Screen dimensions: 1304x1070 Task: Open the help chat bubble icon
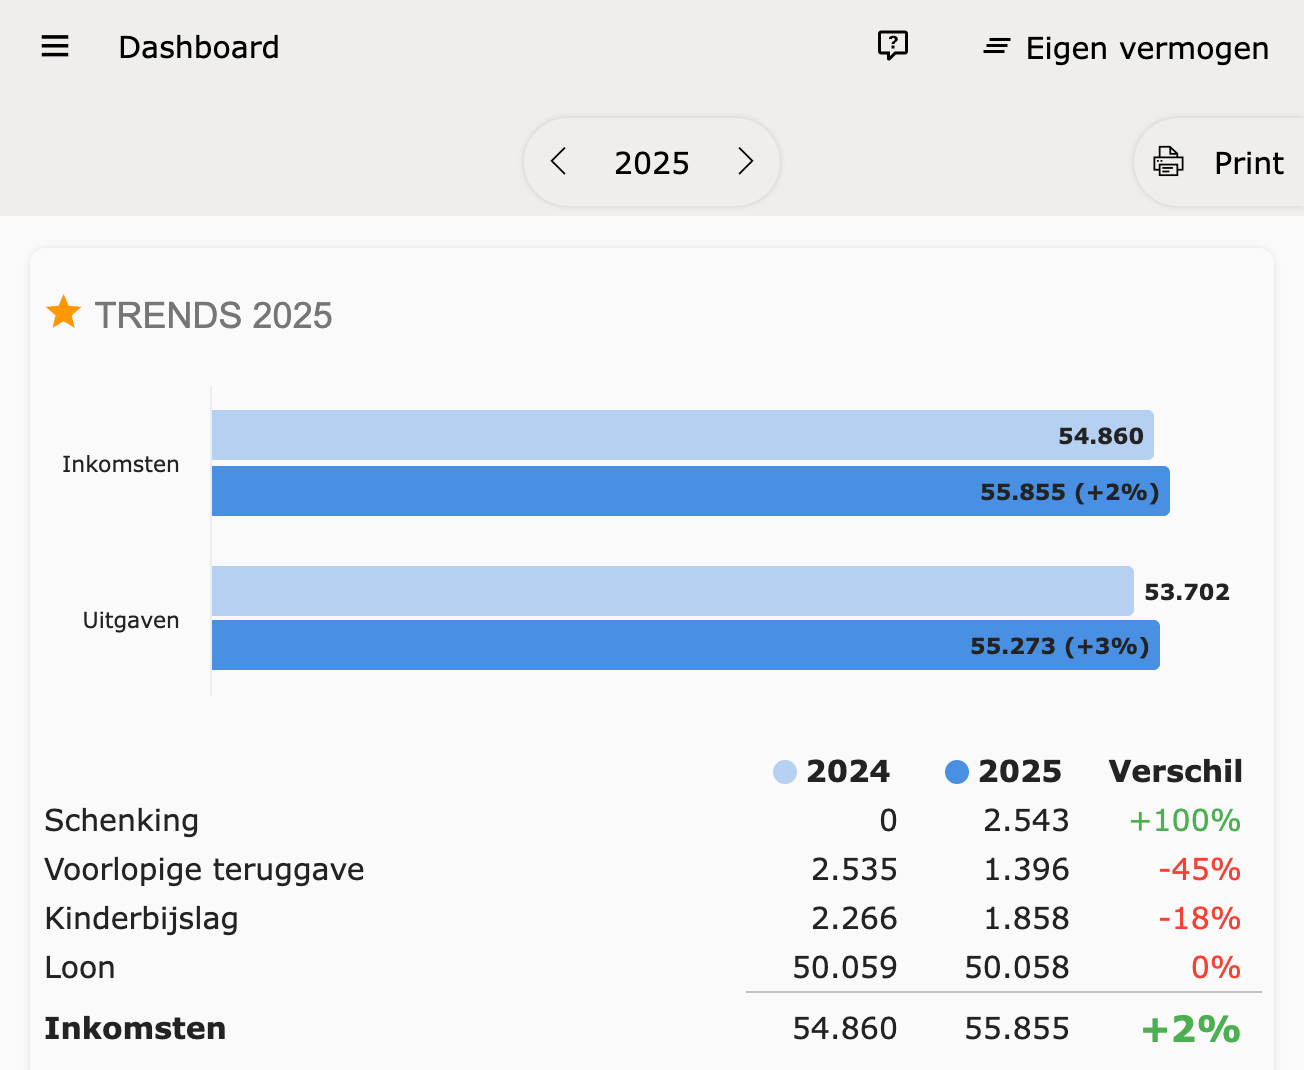(892, 45)
